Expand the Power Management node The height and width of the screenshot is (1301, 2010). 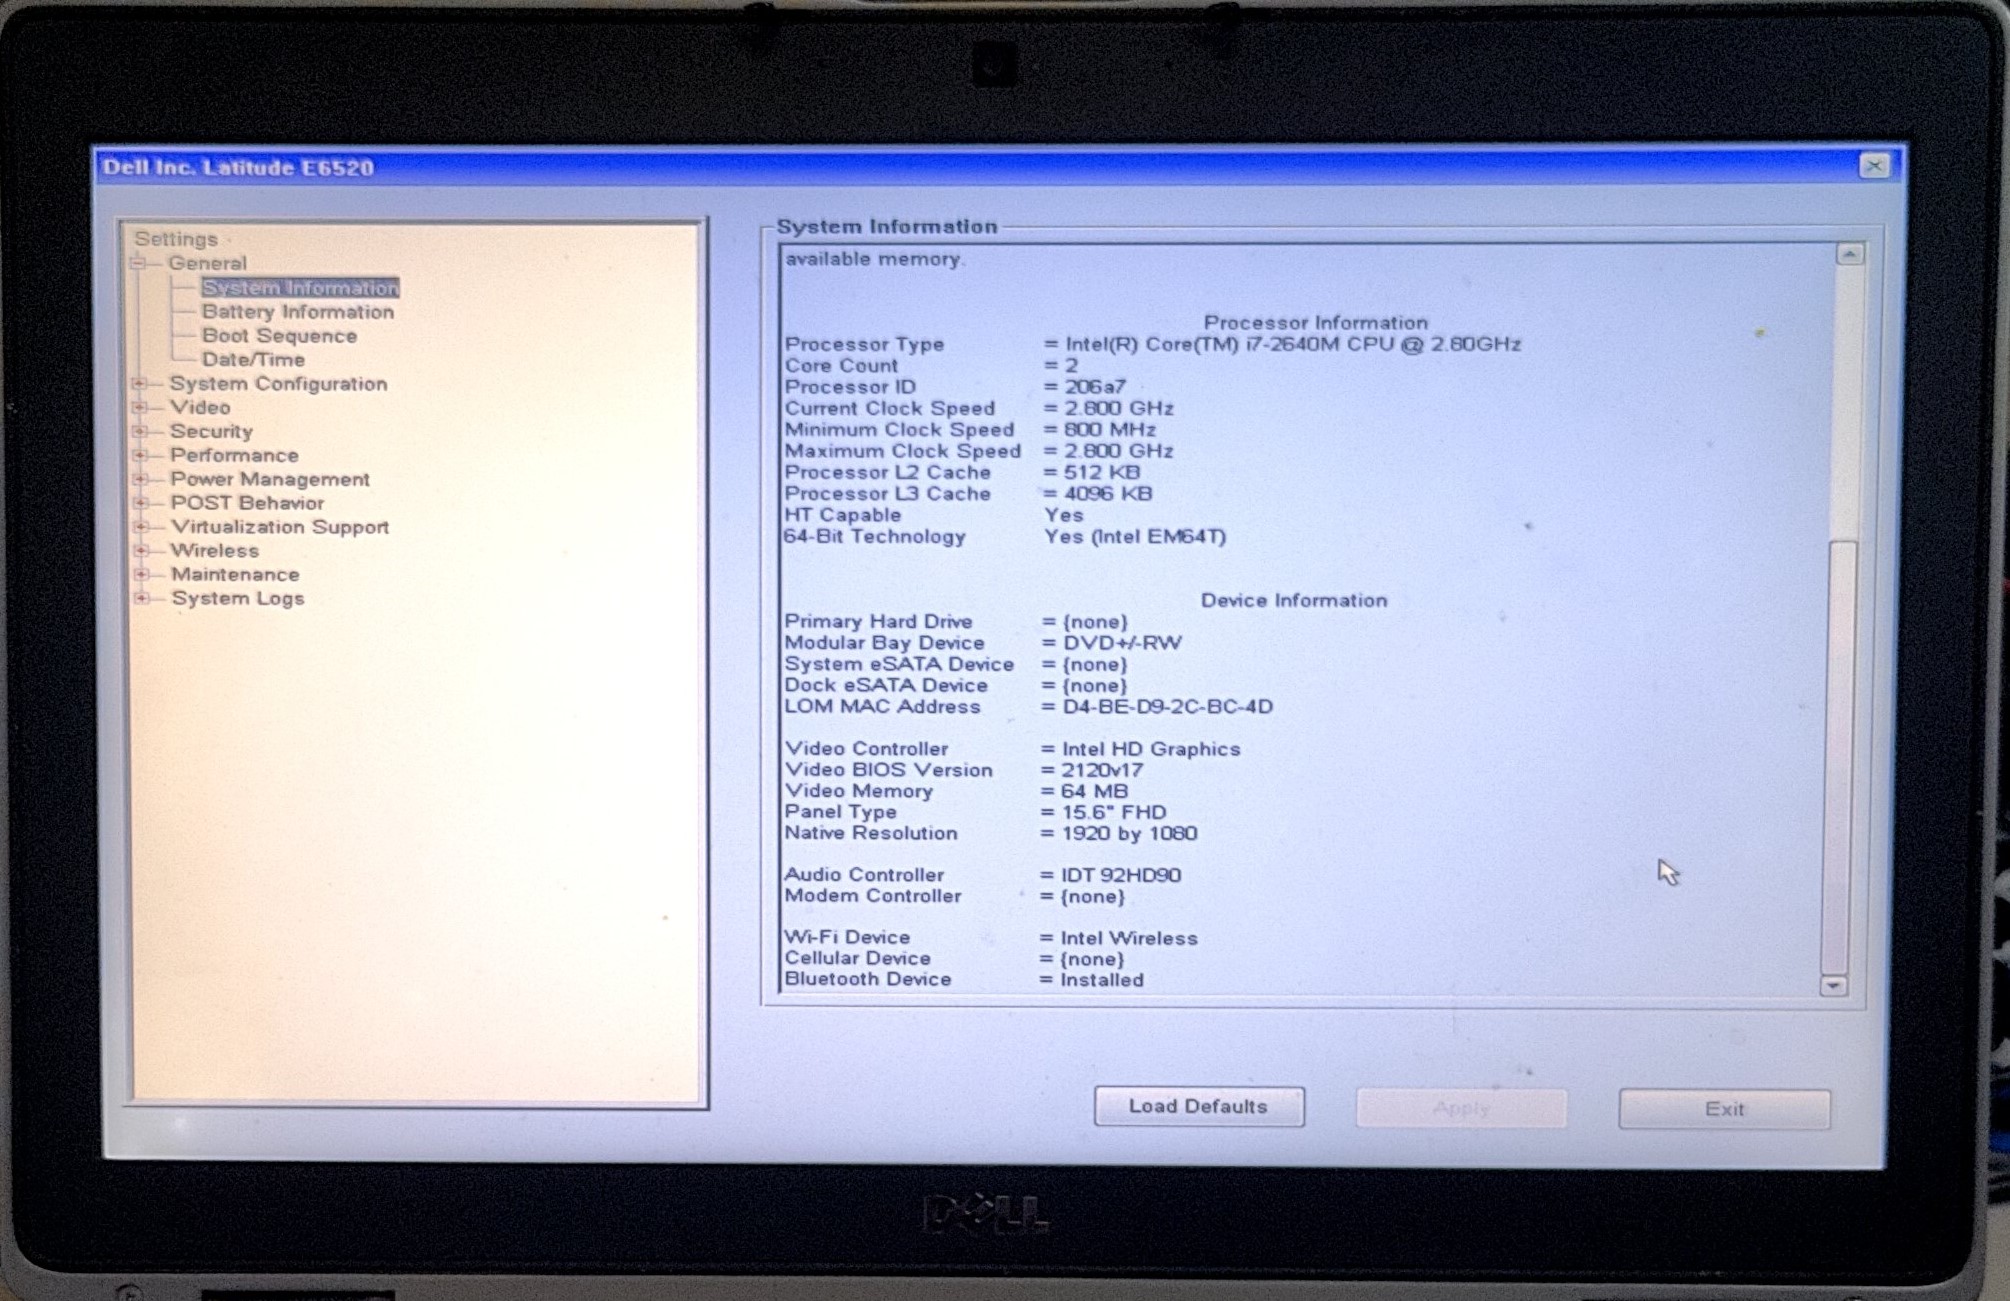tap(140, 480)
